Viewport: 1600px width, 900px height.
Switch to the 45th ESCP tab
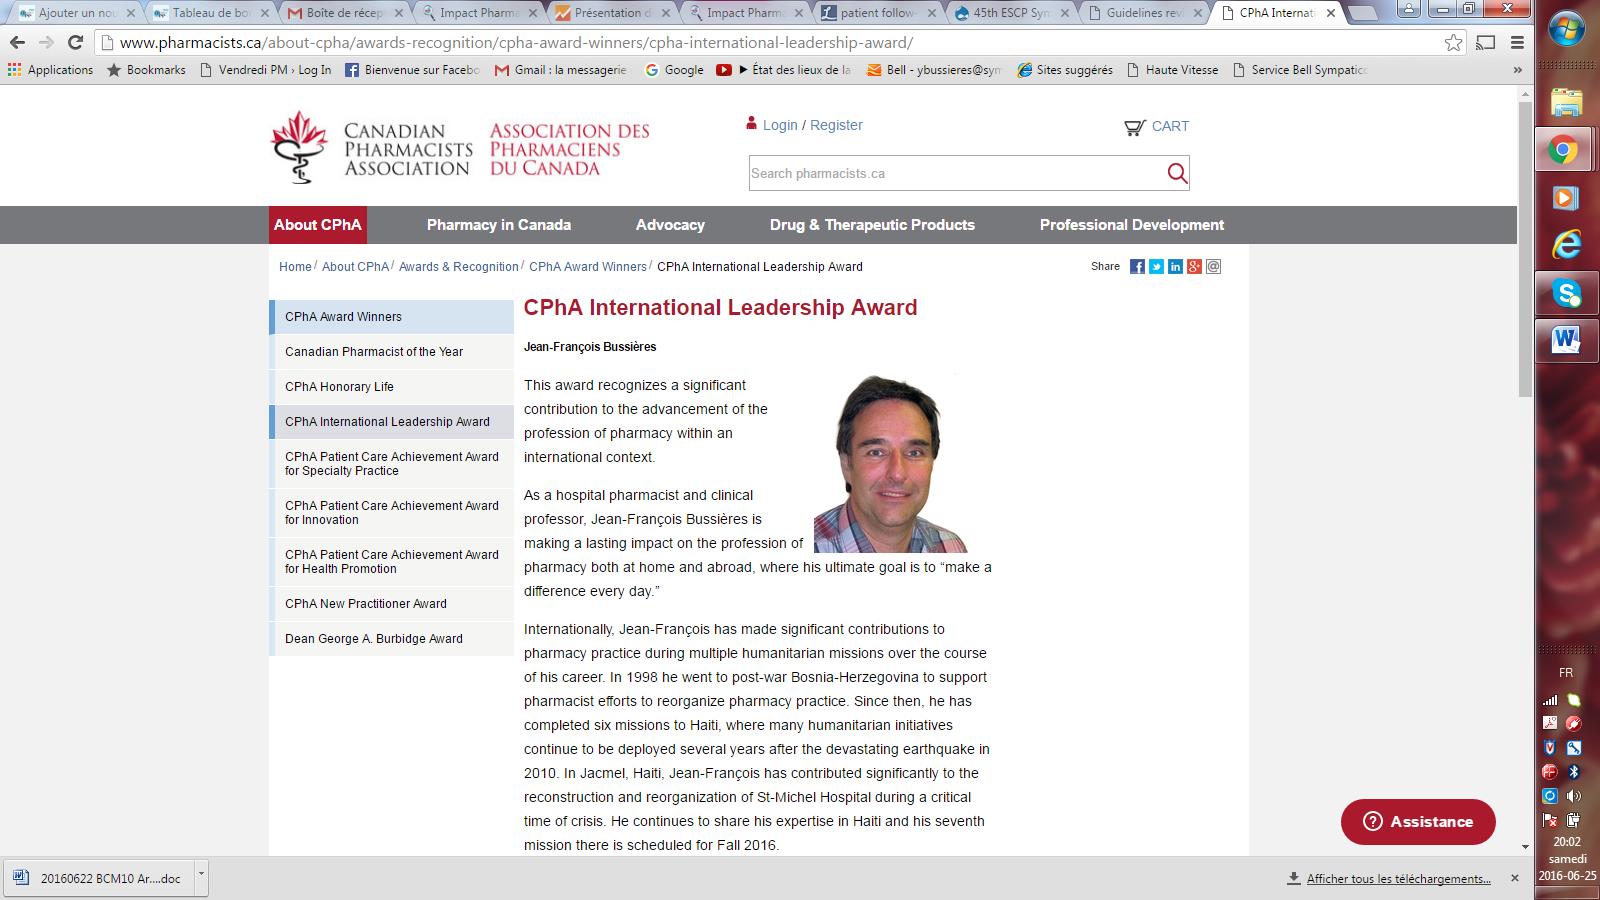coord(1010,13)
